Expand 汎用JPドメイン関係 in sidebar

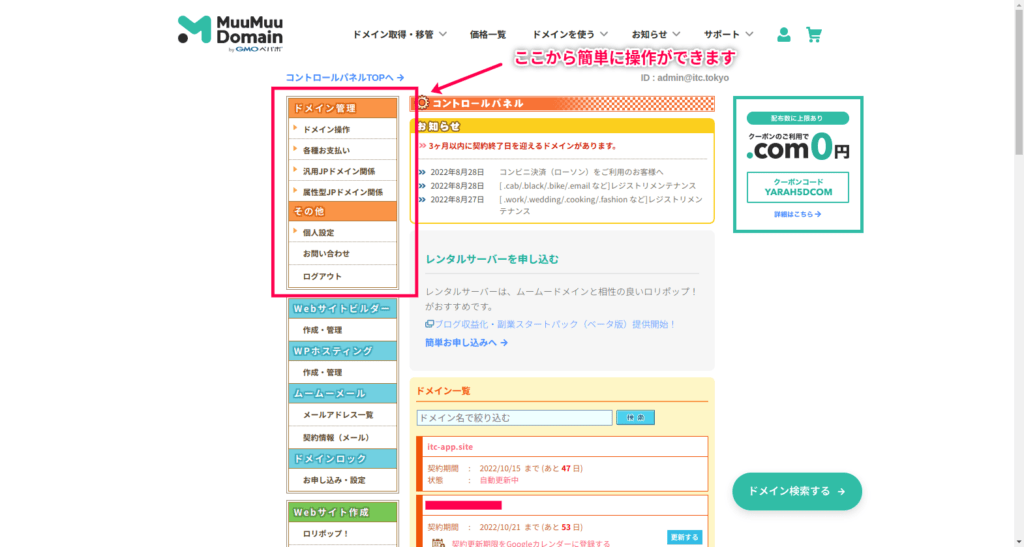click(343, 171)
